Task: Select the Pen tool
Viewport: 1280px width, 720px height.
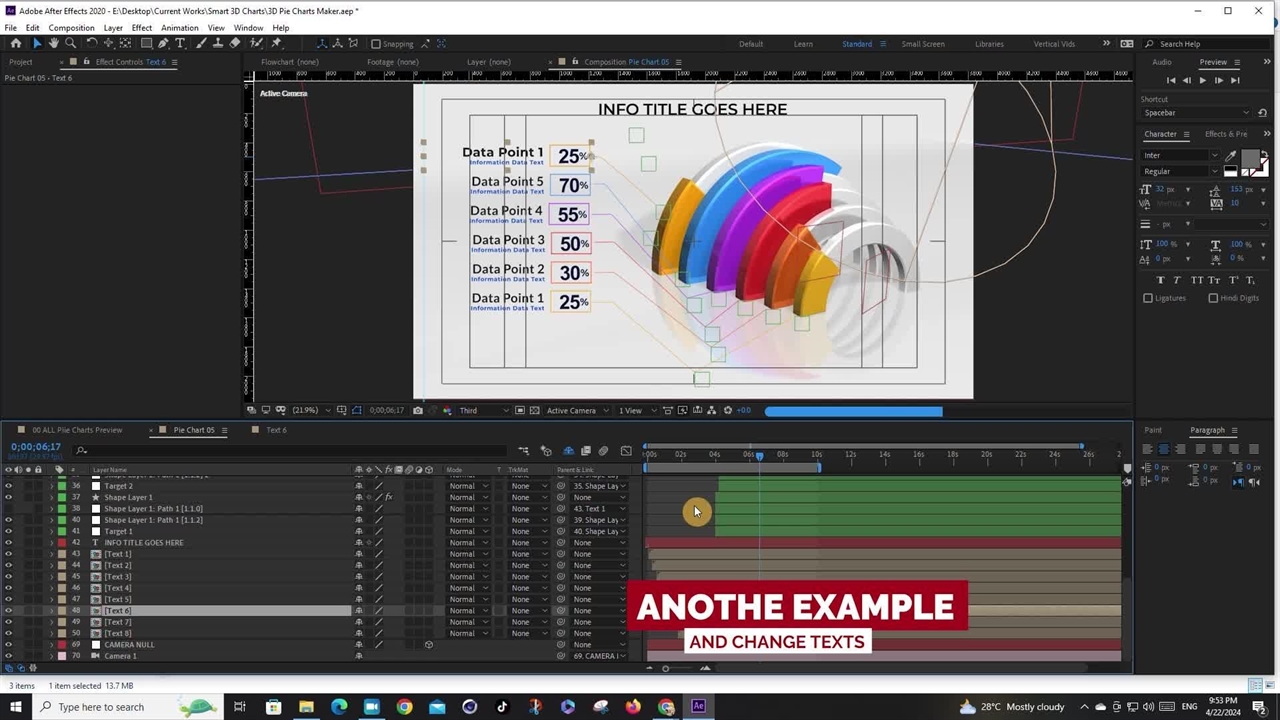Action: point(161,43)
